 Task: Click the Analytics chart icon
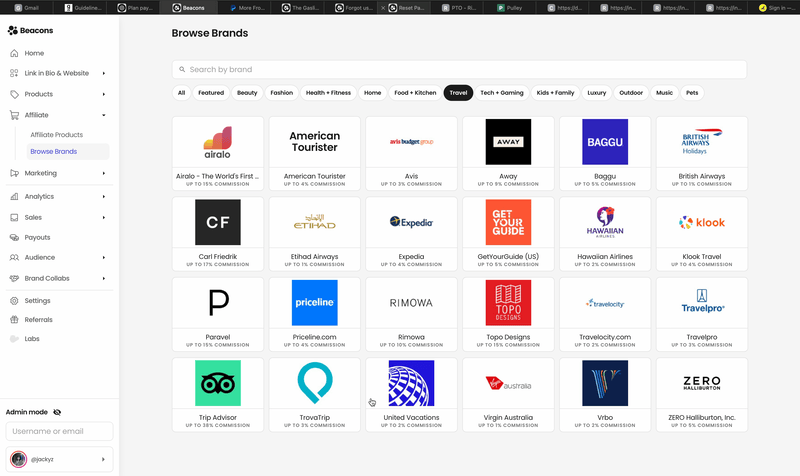[14, 196]
